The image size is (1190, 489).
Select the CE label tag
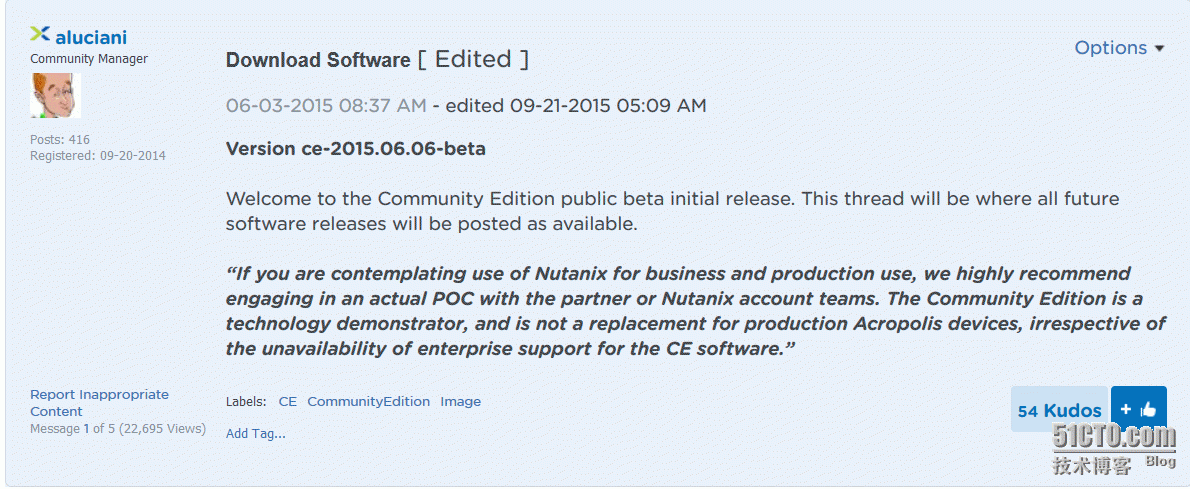pyautogui.click(x=288, y=402)
